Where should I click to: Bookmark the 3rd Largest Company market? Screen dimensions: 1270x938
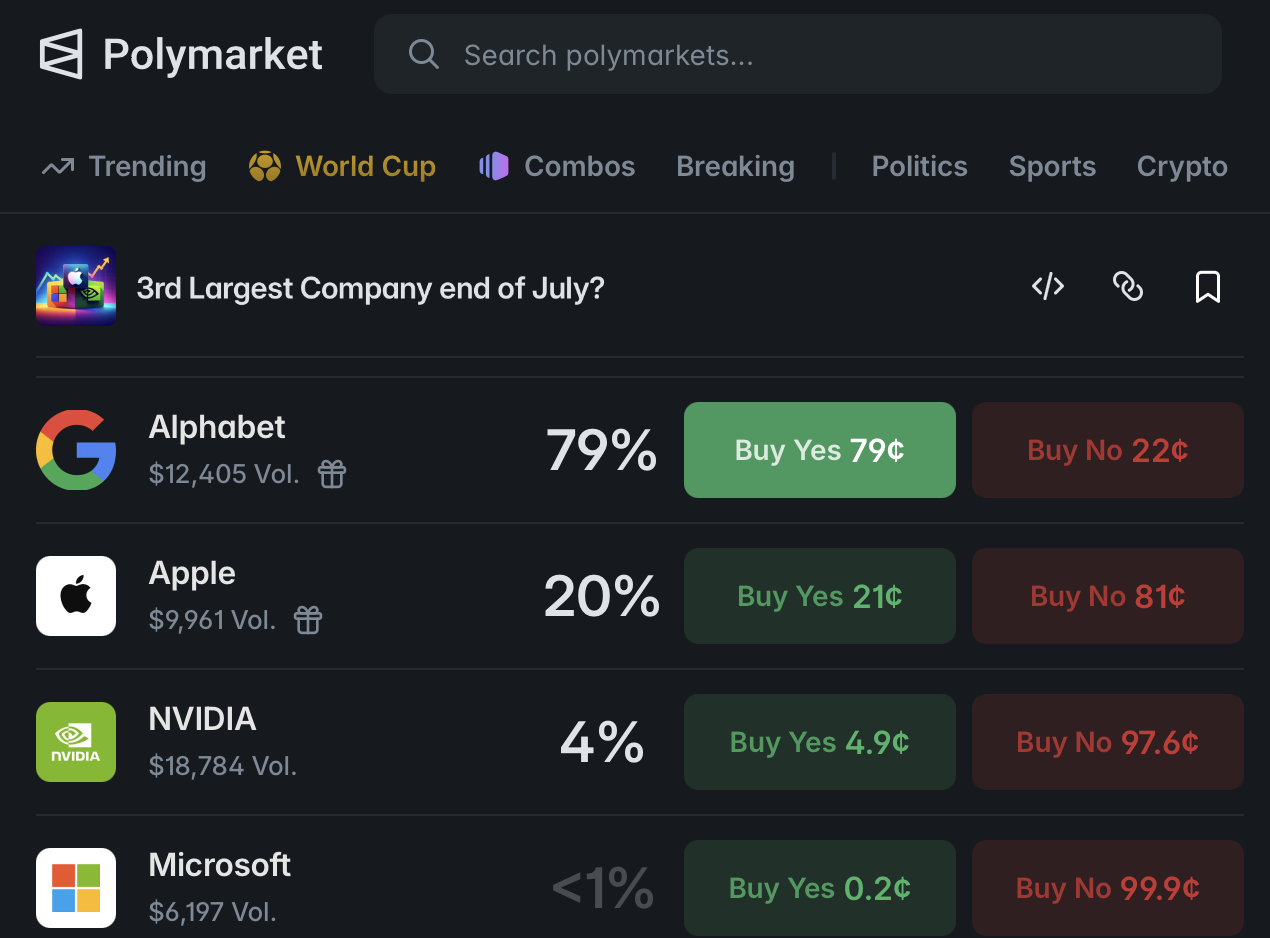coord(1208,287)
